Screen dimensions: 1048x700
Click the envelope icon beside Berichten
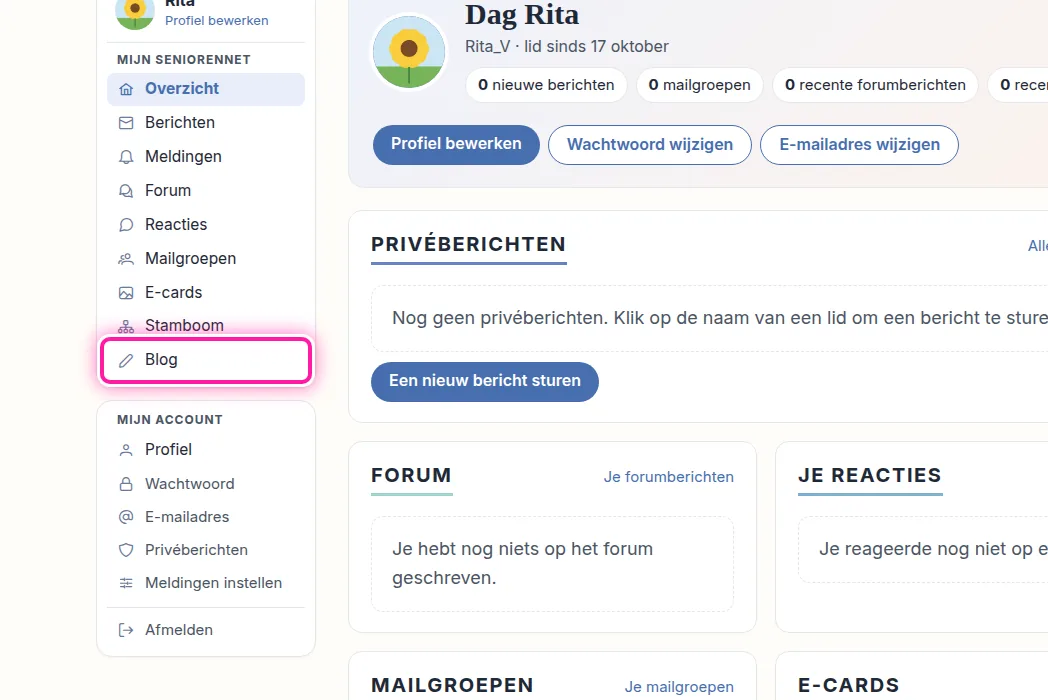point(126,123)
